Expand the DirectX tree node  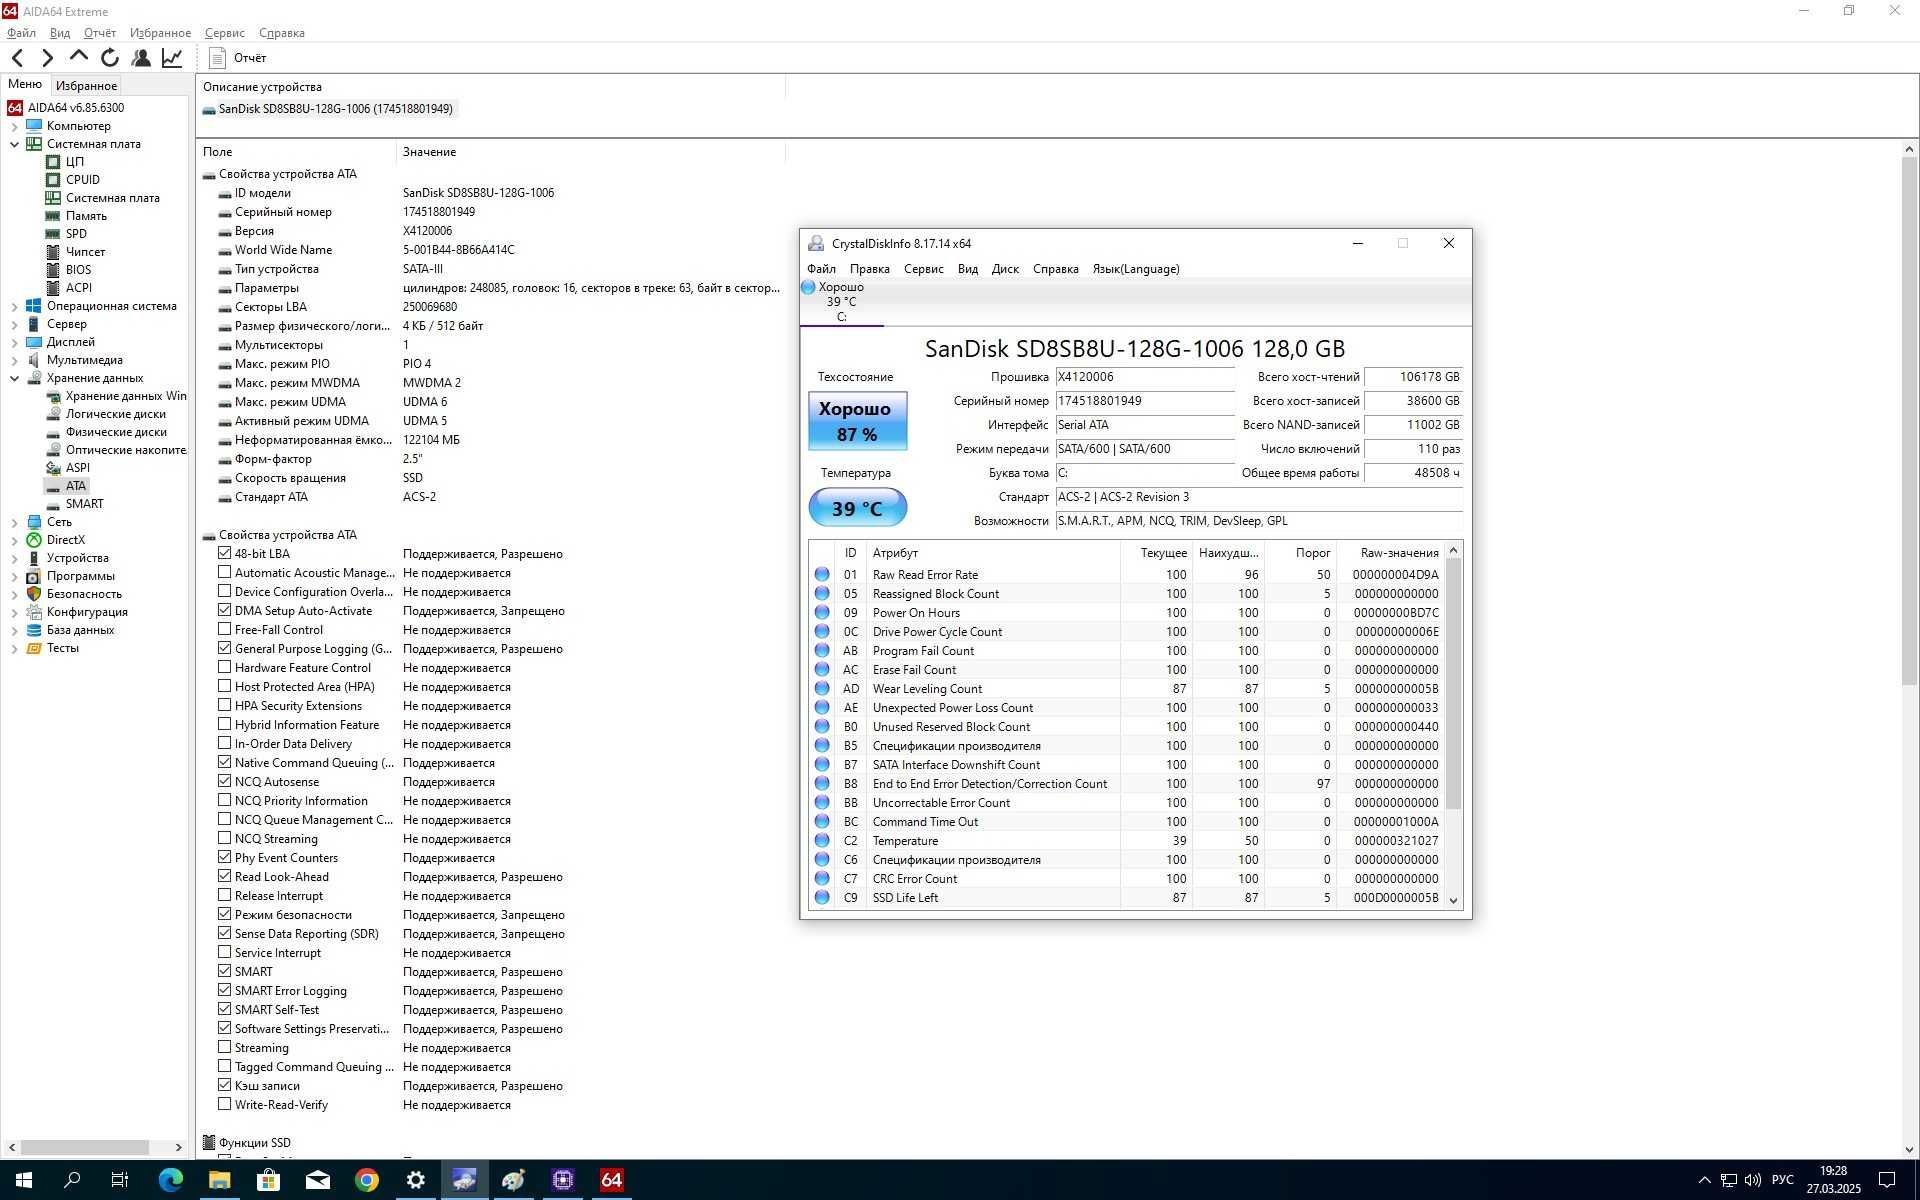(x=14, y=540)
